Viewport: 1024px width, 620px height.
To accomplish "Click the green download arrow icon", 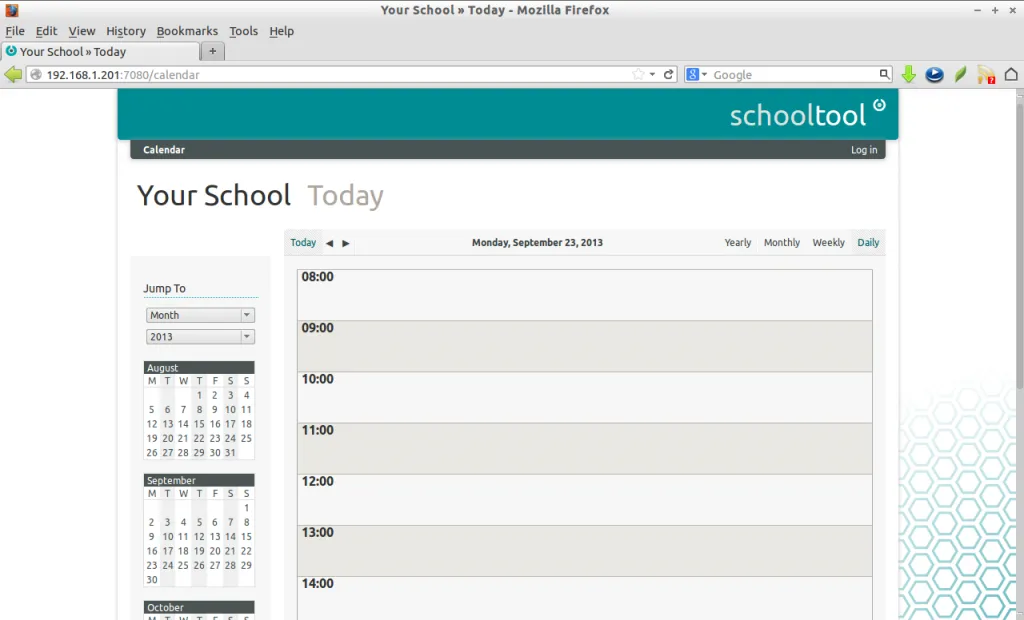I will [908, 74].
